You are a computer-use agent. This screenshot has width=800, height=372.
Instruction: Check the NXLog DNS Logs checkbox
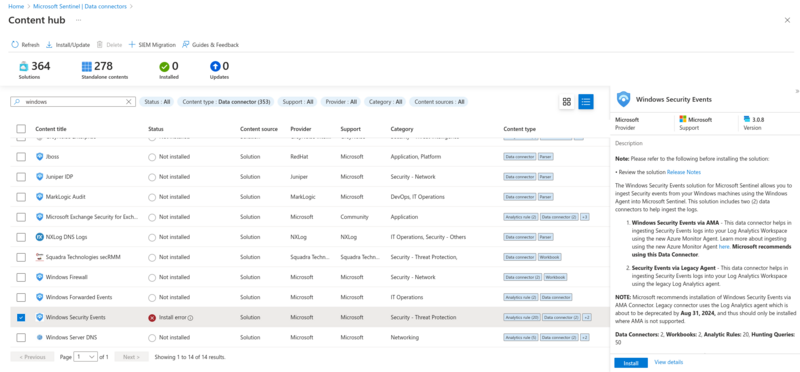[x=21, y=237]
